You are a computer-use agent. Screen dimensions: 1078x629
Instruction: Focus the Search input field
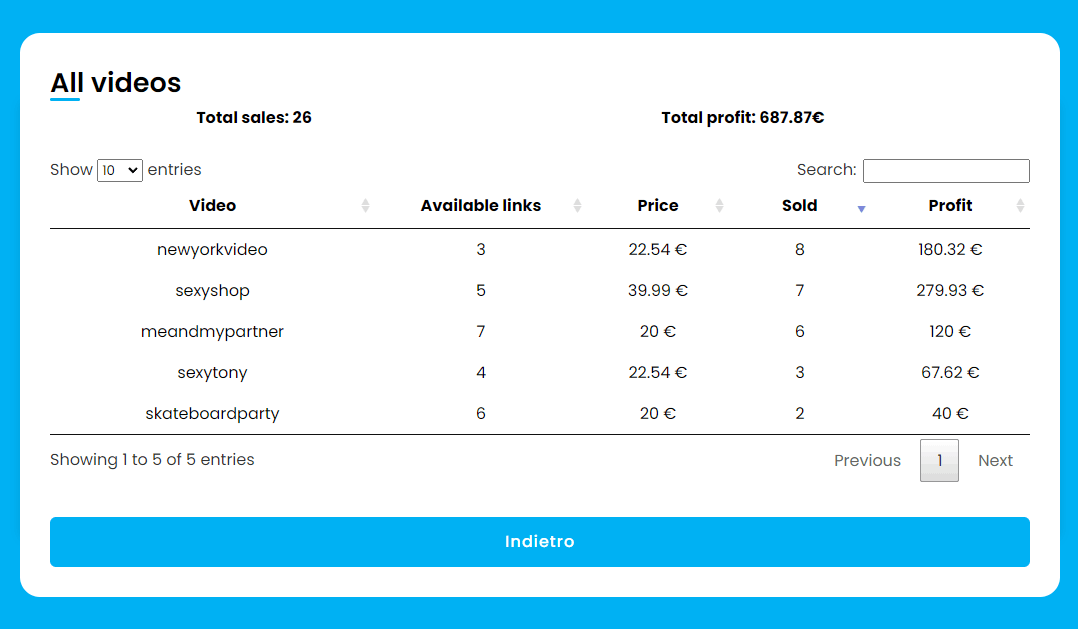click(x=946, y=170)
